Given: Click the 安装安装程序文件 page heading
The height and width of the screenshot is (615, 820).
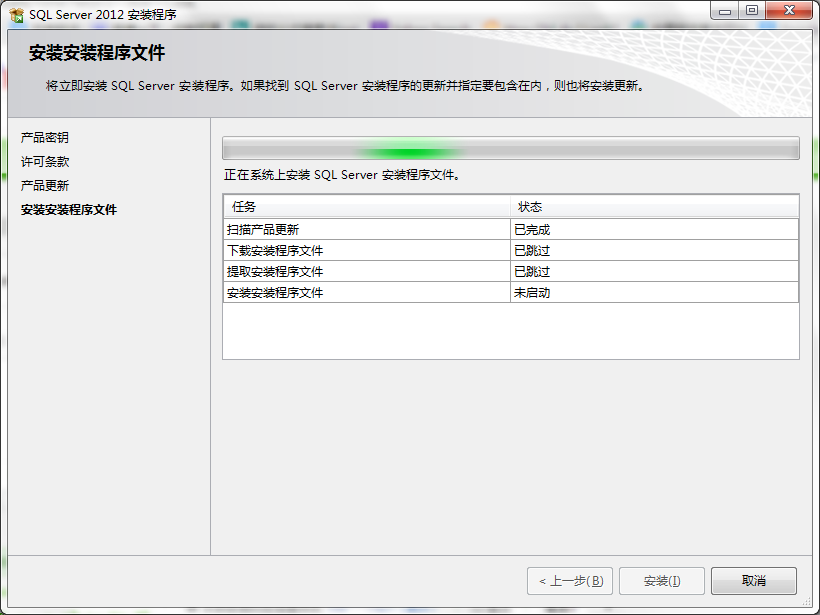Looking at the screenshot, I should coord(97,53).
